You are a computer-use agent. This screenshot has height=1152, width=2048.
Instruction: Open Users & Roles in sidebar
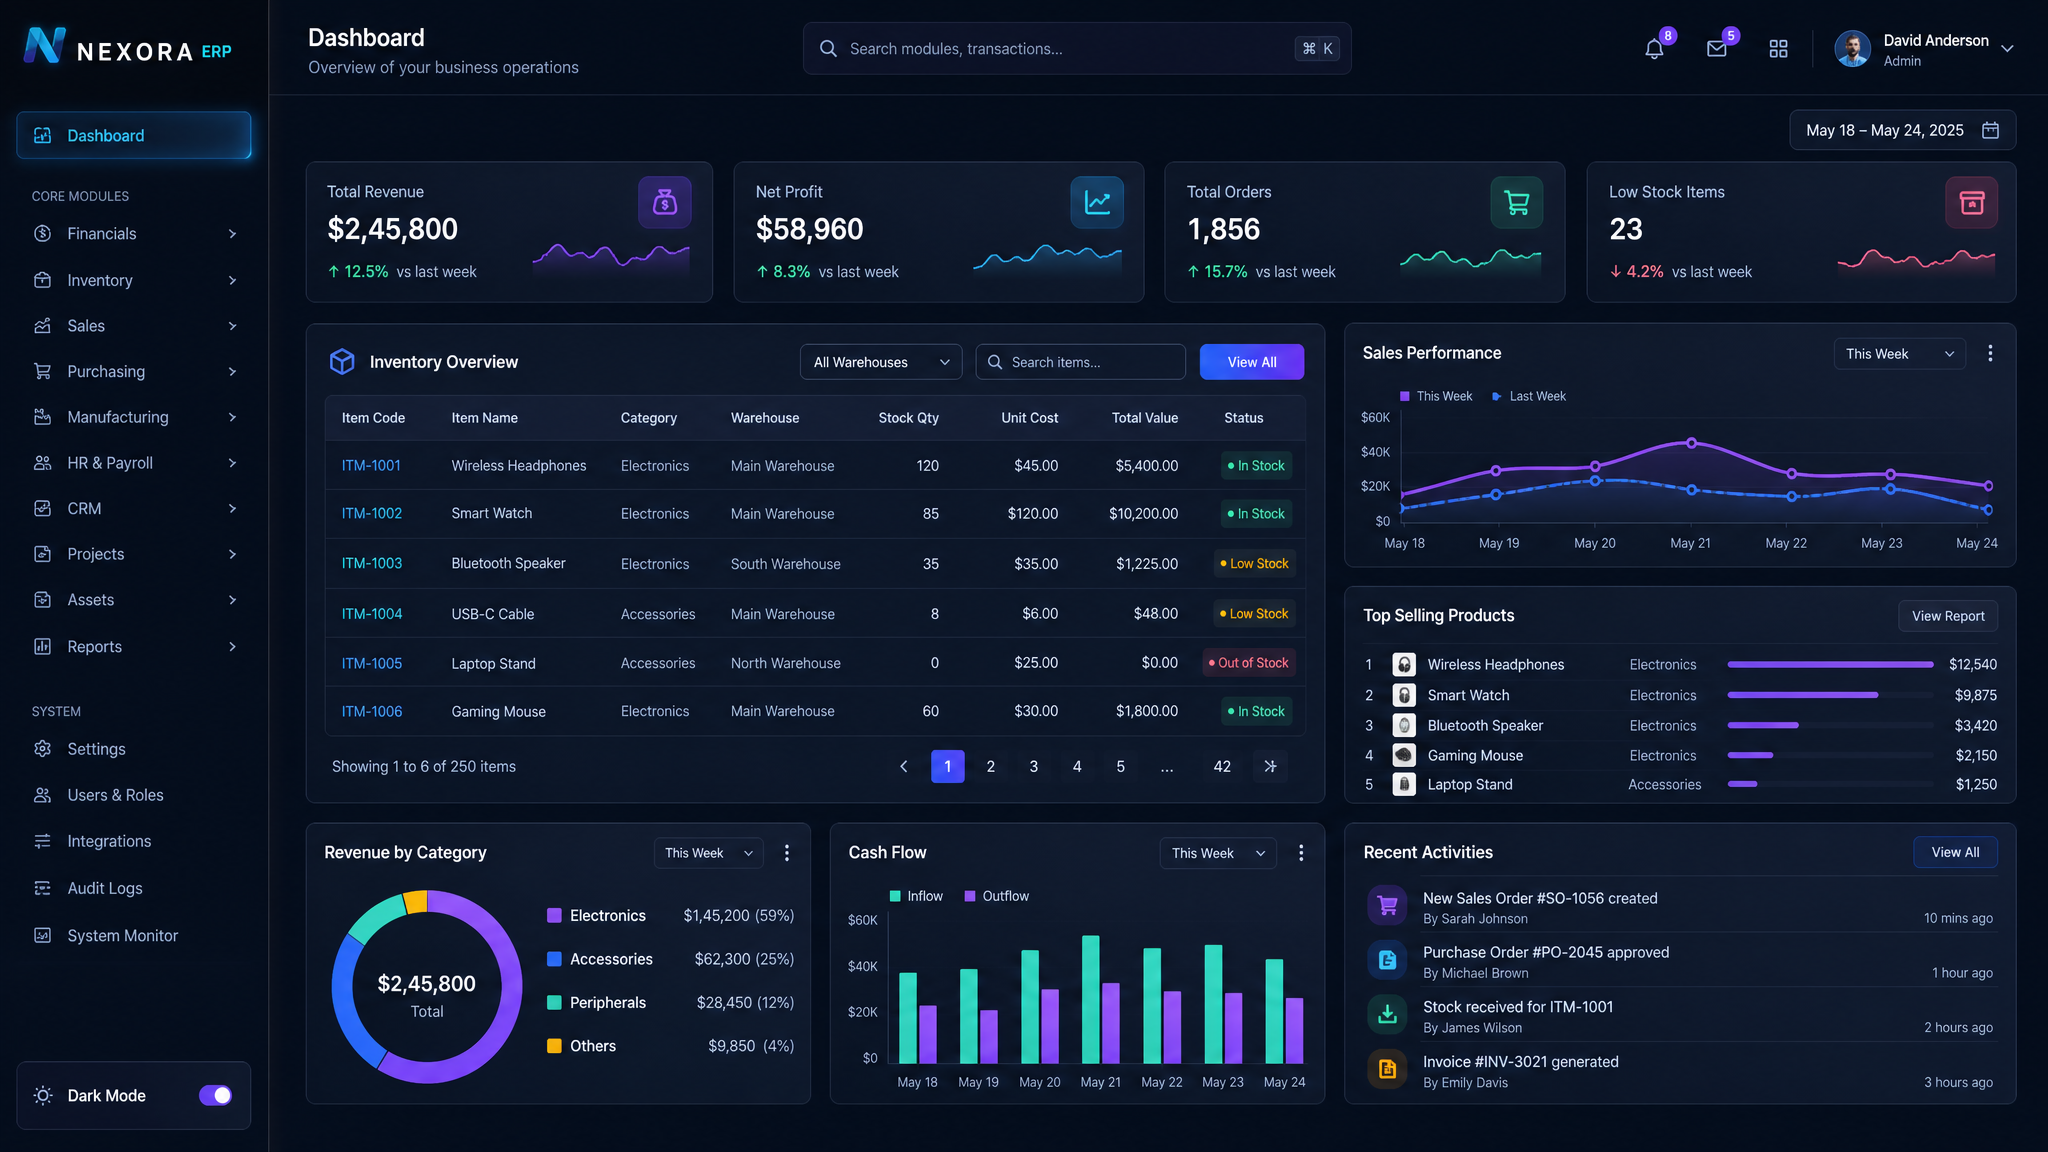[134, 795]
